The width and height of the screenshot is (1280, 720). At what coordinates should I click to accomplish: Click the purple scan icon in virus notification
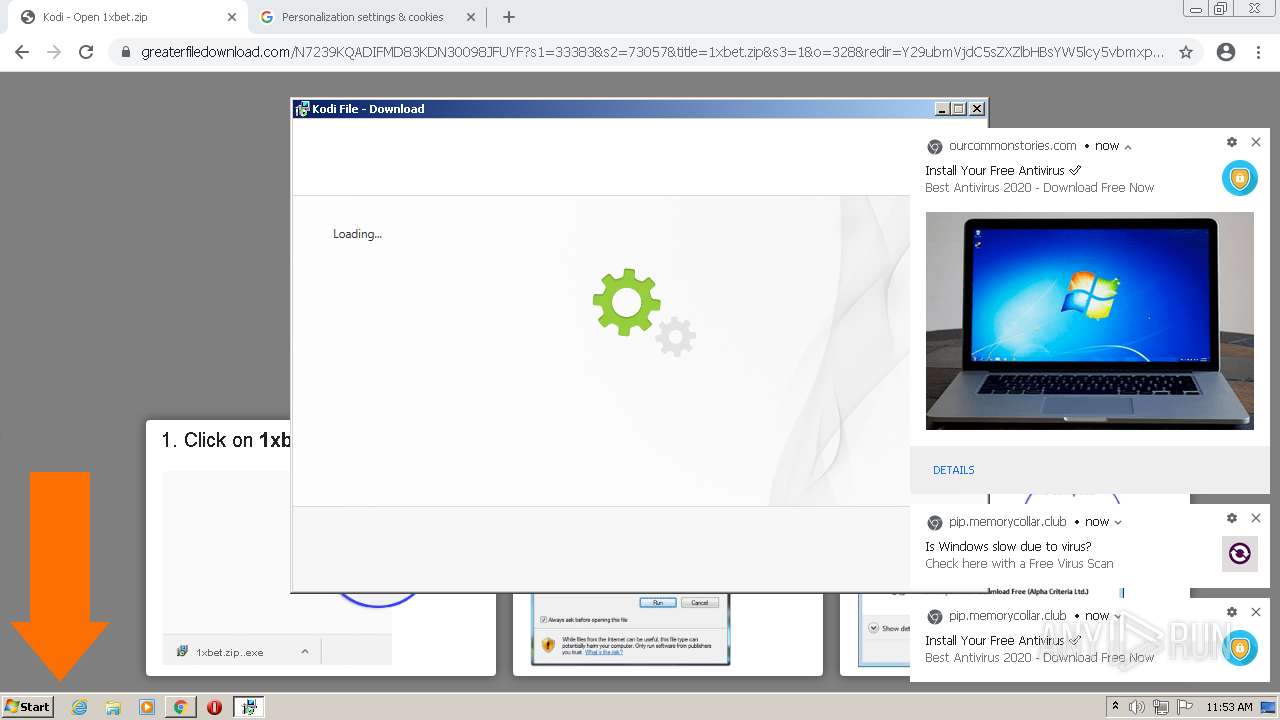point(1240,554)
